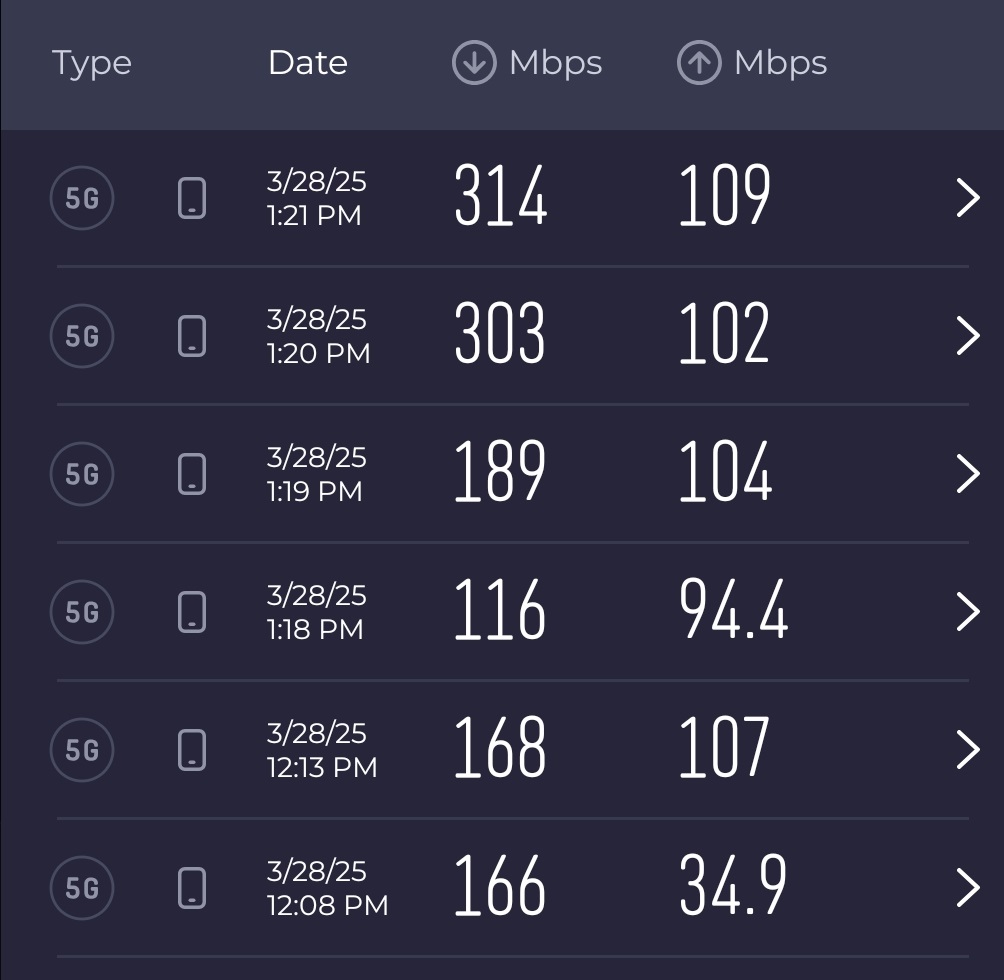
Task: Sort results by the Type column header
Action: click(x=92, y=64)
